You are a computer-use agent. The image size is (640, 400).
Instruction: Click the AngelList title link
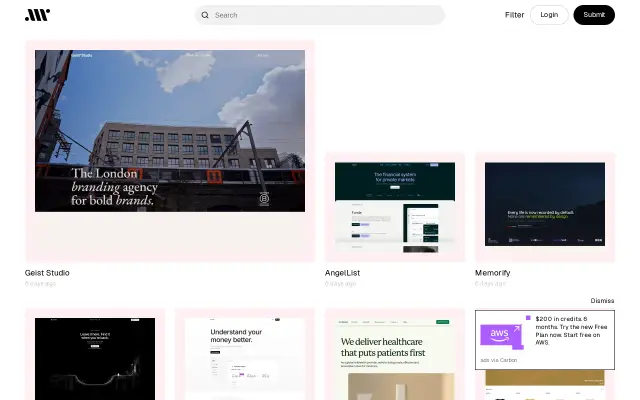(x=342, y=273)
